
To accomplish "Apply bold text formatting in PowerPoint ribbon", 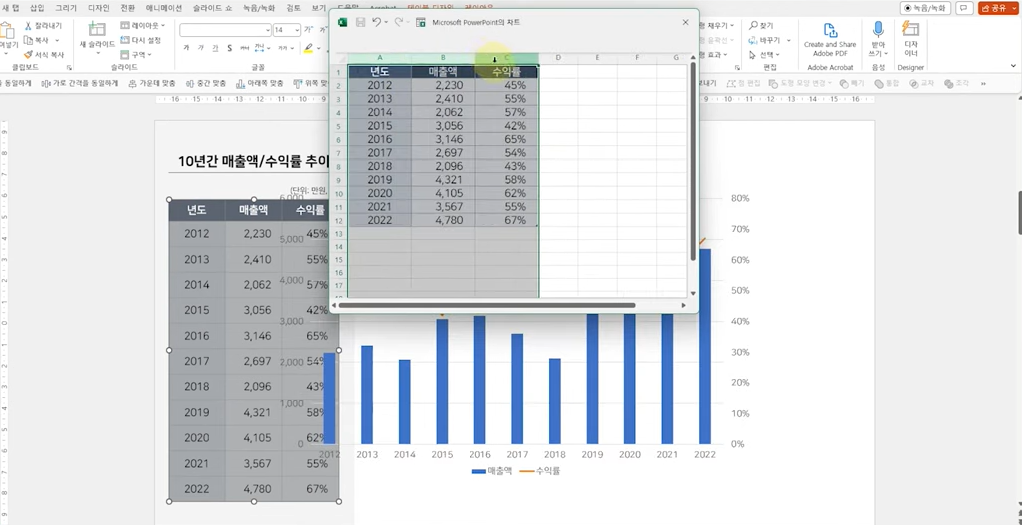I will pos(186,48).
